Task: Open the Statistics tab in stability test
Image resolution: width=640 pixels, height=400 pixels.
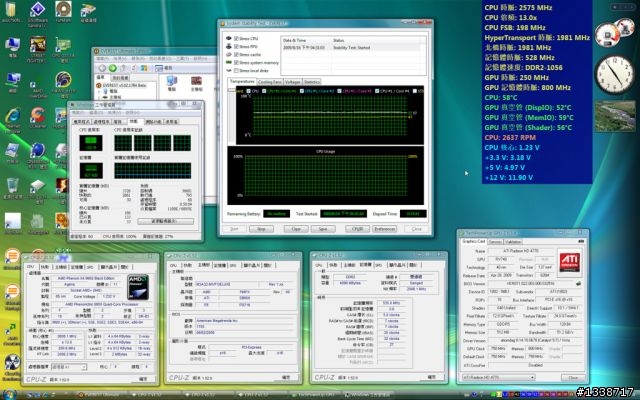Action: point(312,81)
